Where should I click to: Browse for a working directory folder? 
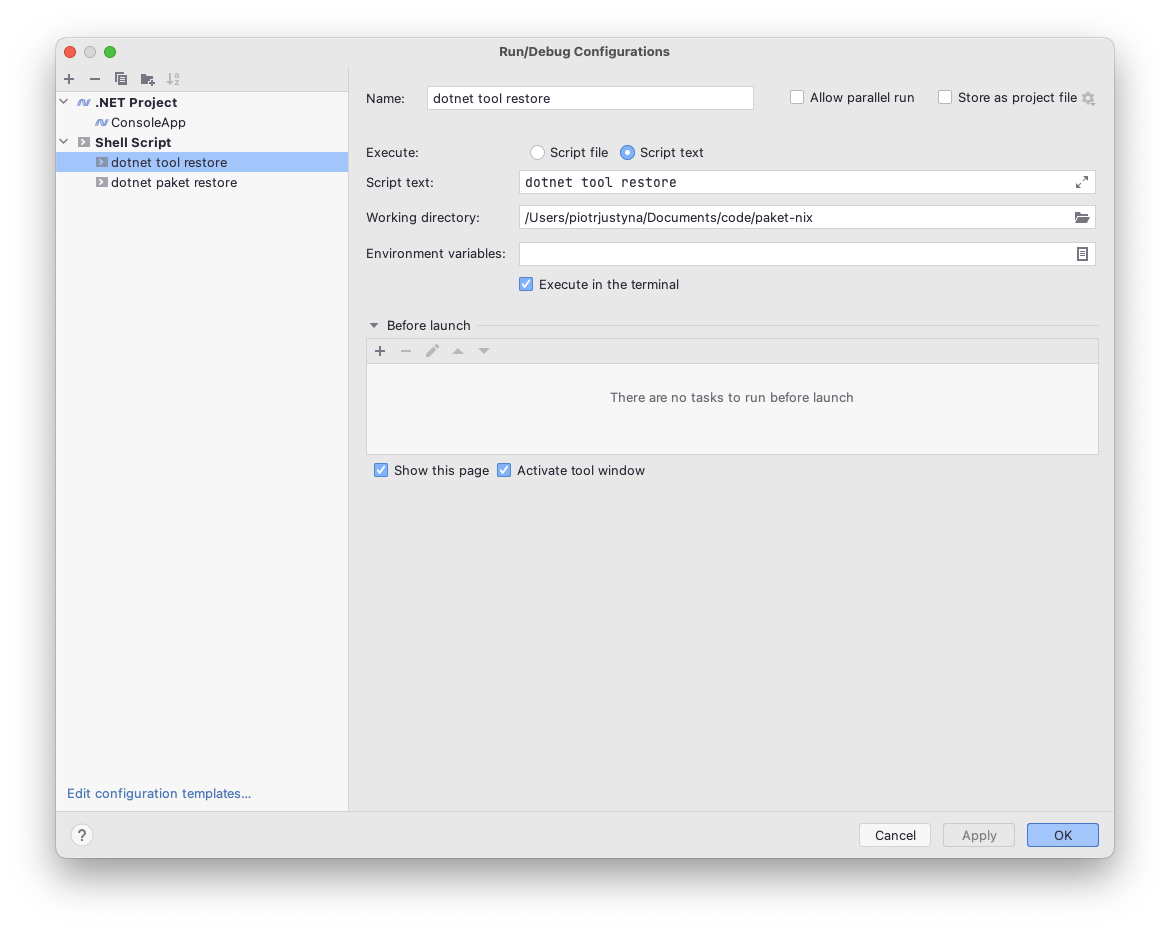pos(1081,217)
